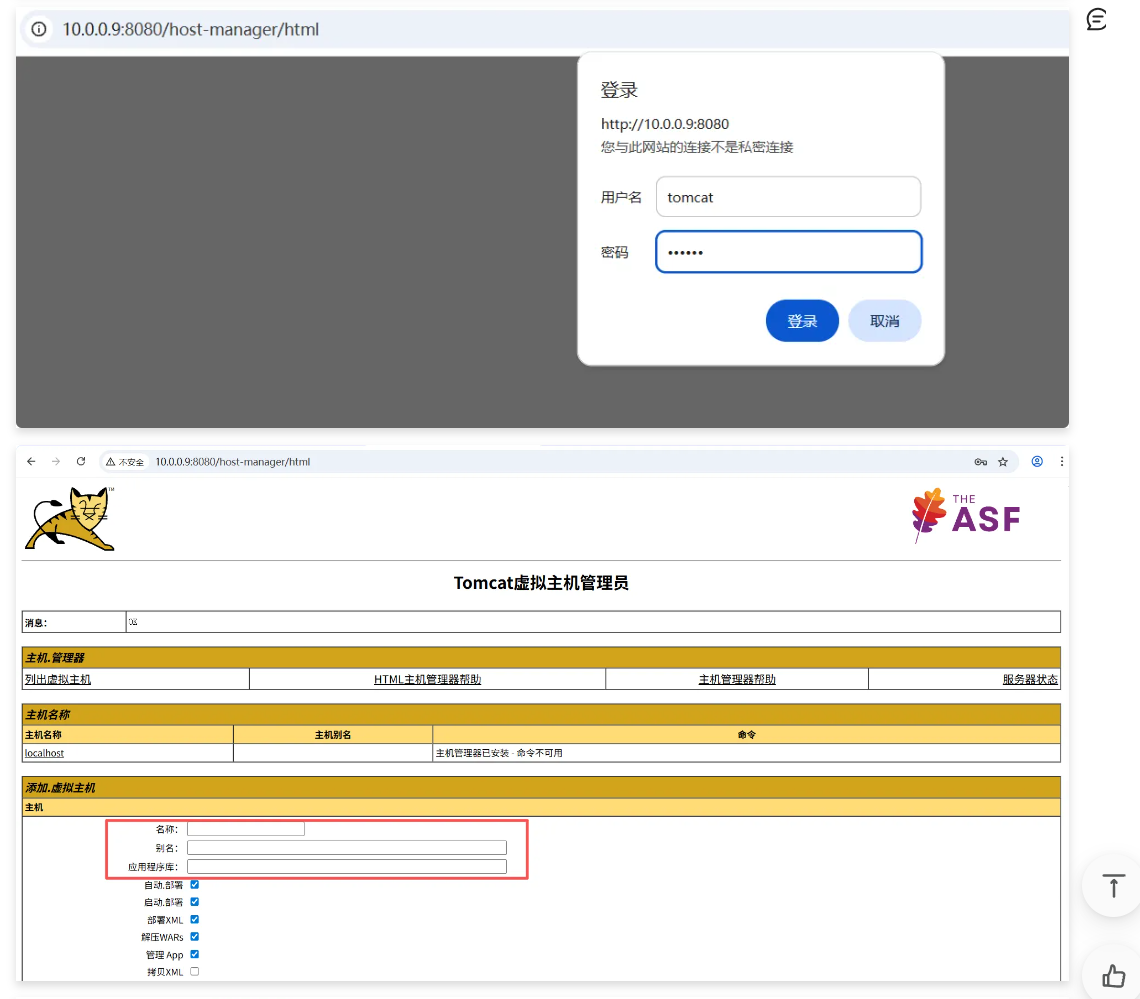The height and width of the screenshot is (999, 1140).
Task: Open the 列出虚拟主机 link
Action: [x=58, y=680]
